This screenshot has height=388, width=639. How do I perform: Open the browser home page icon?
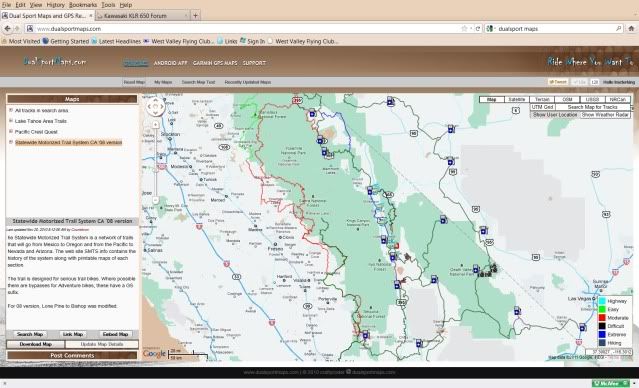pos(631,29)
